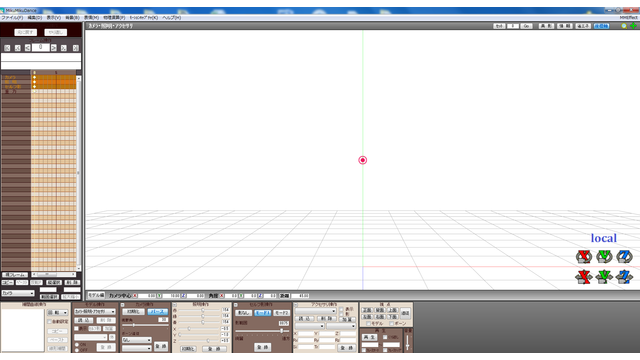Click the green Y icon beside camera center
Screen dimensions: 640x360
(x=159, y=296)
